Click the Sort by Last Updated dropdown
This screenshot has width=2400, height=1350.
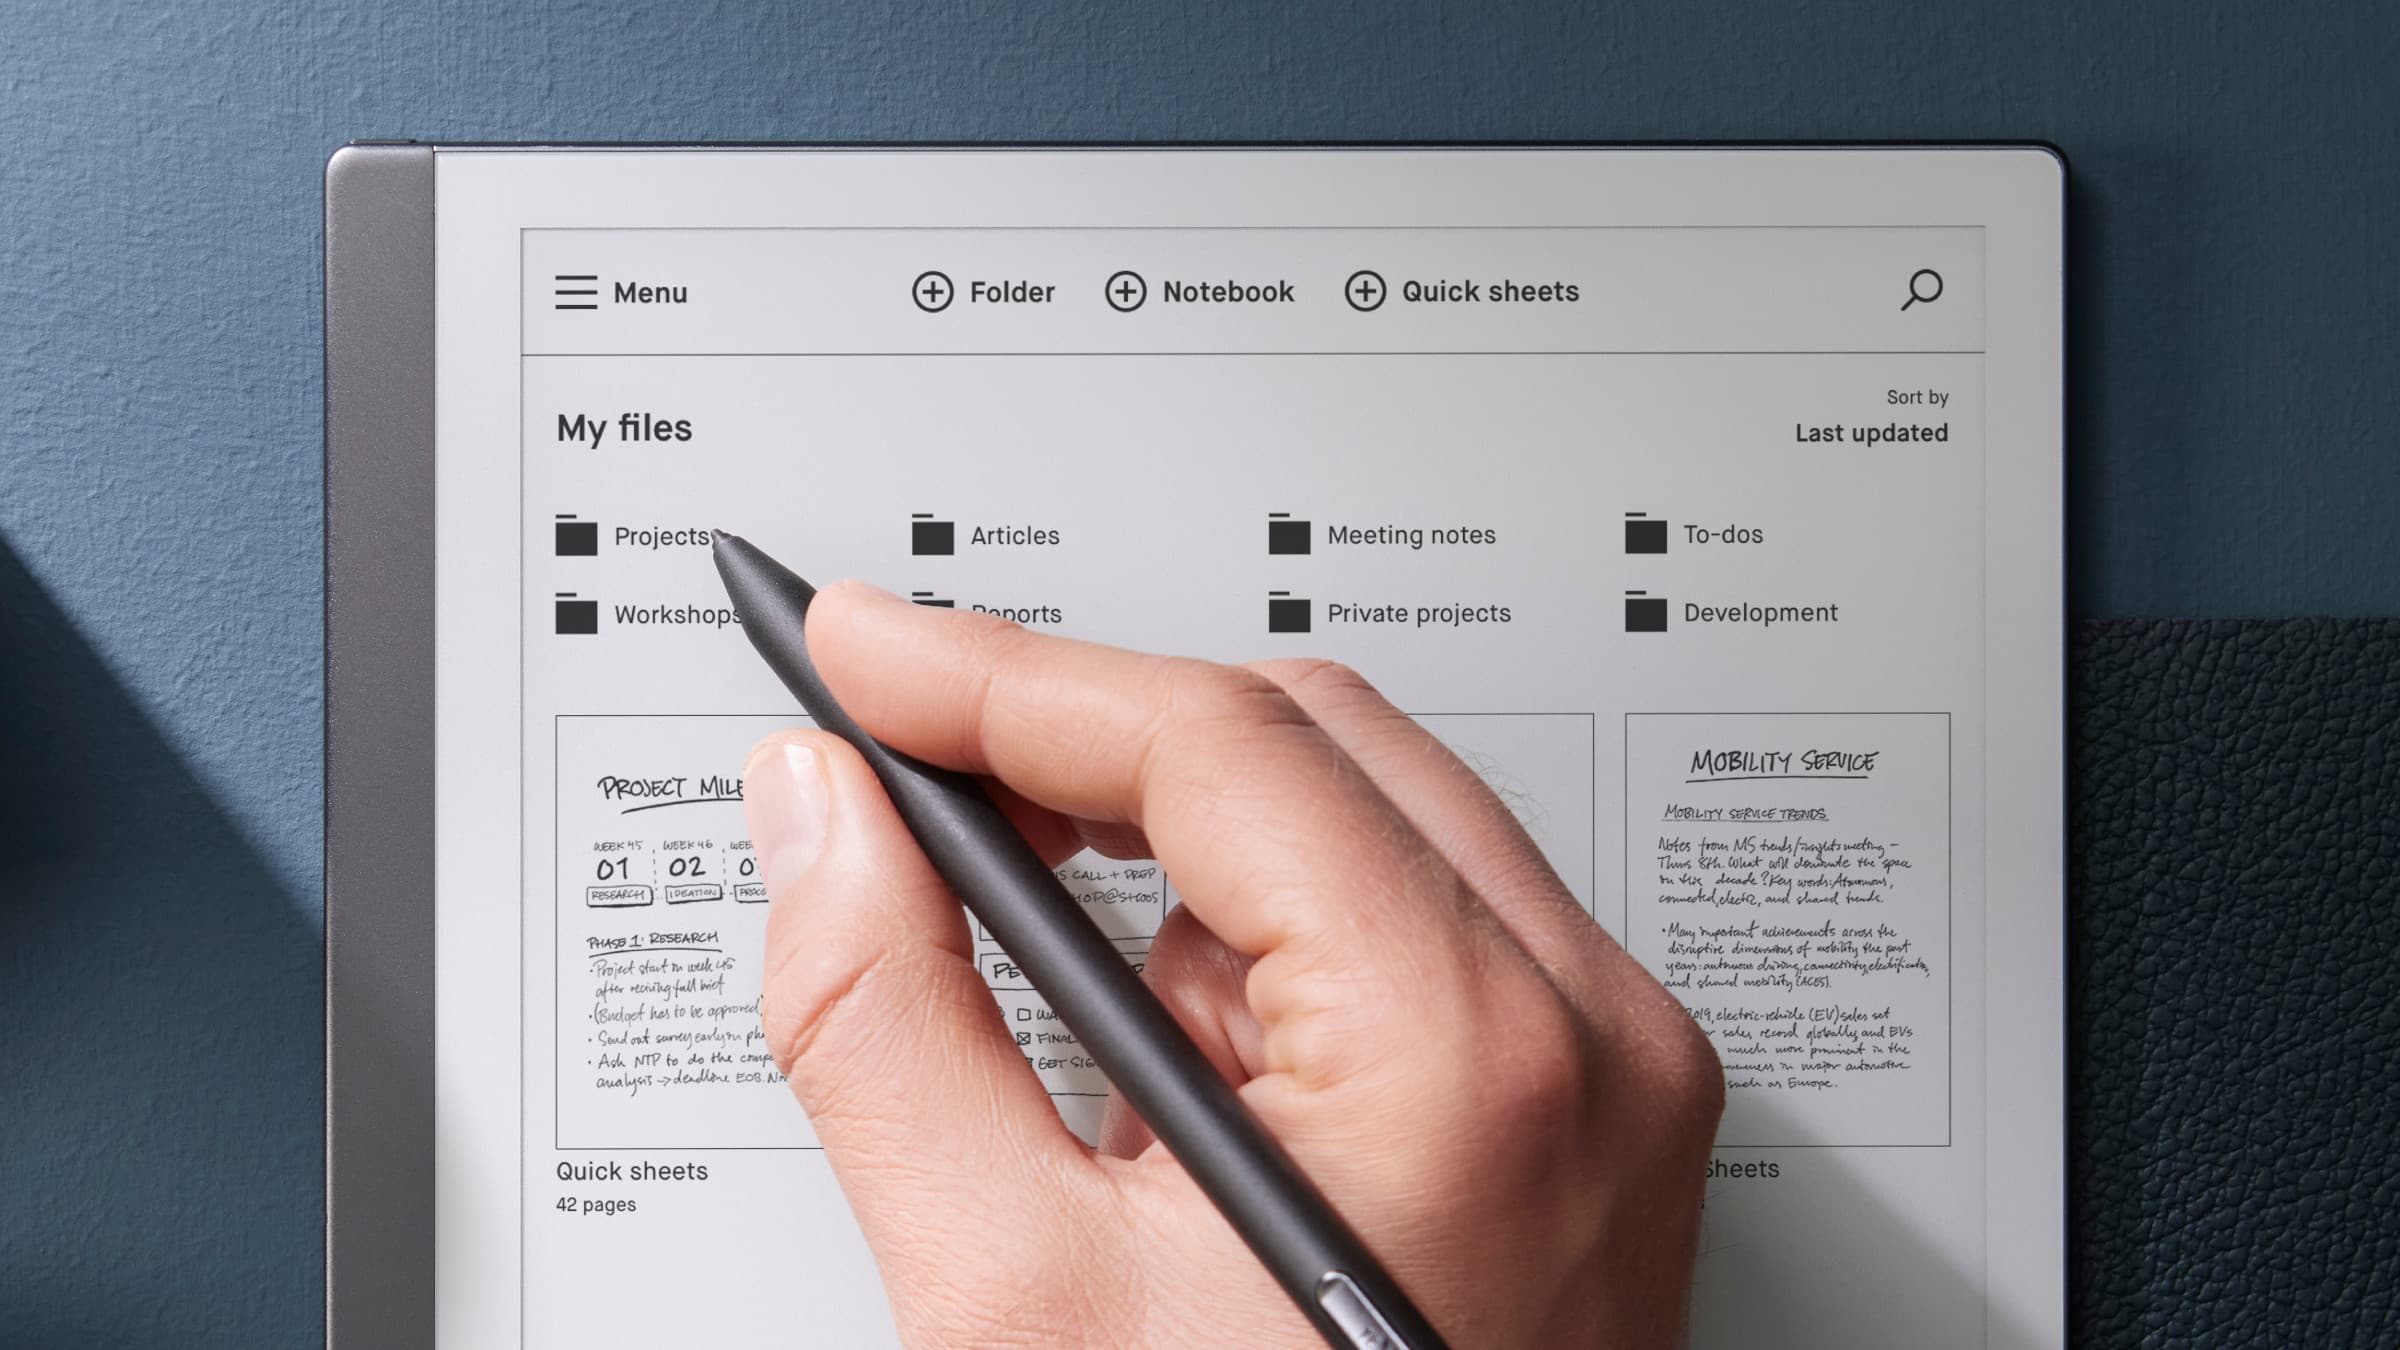click(x=1871, y=432)
